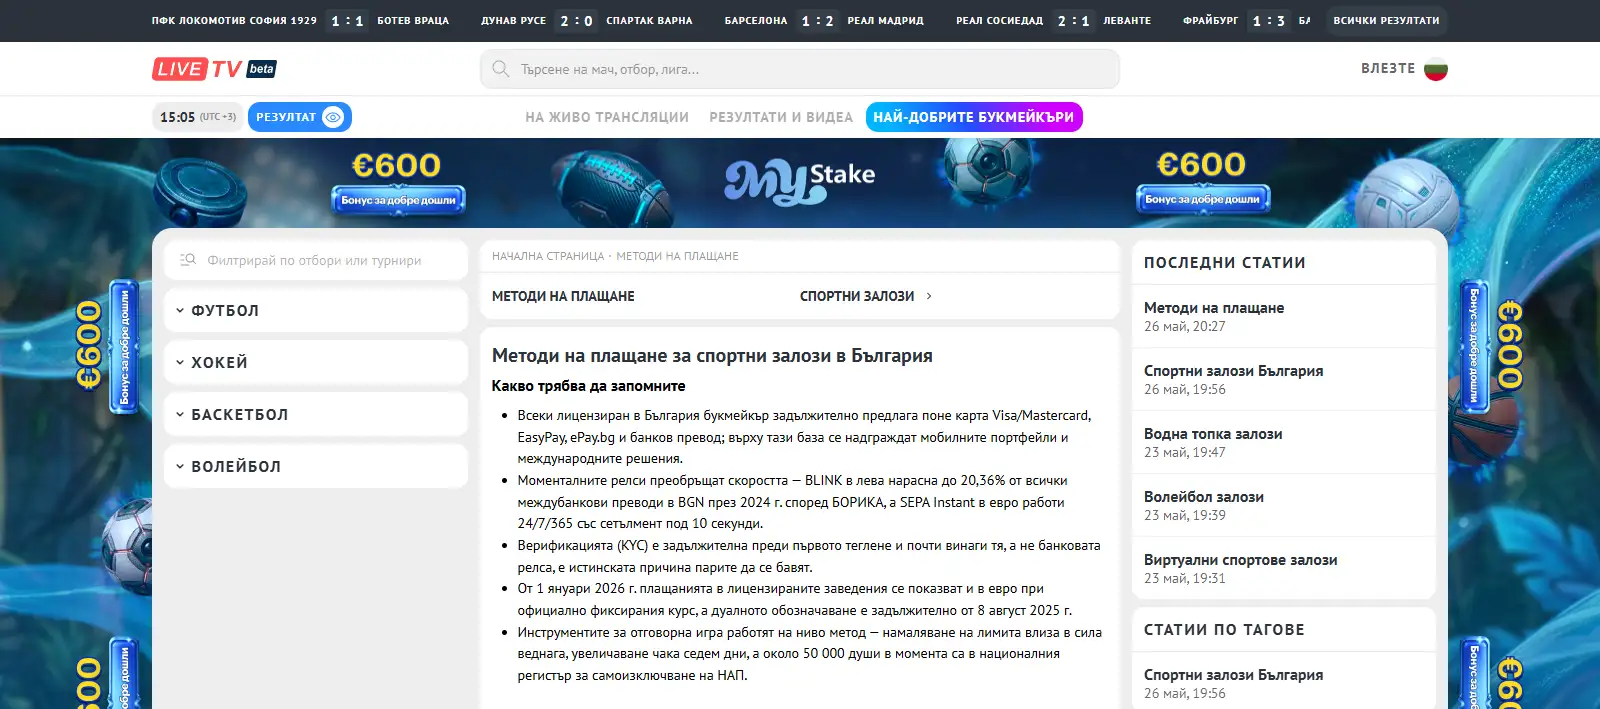The width and height of the screenshot is (1600, 709).
Task: Open НАЙ-ДОБРИТЕ БУКМЕЙКЪРИ tab
Action: point(974,117)
